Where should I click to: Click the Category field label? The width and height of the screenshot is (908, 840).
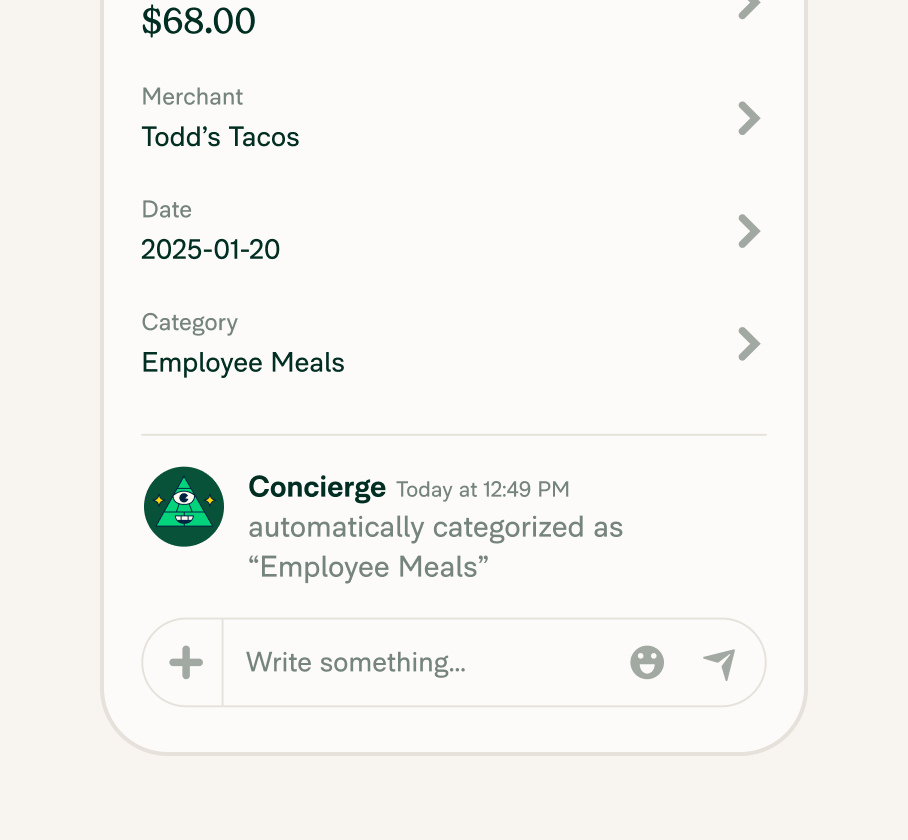pyautogui.click(x=190, y=322)
